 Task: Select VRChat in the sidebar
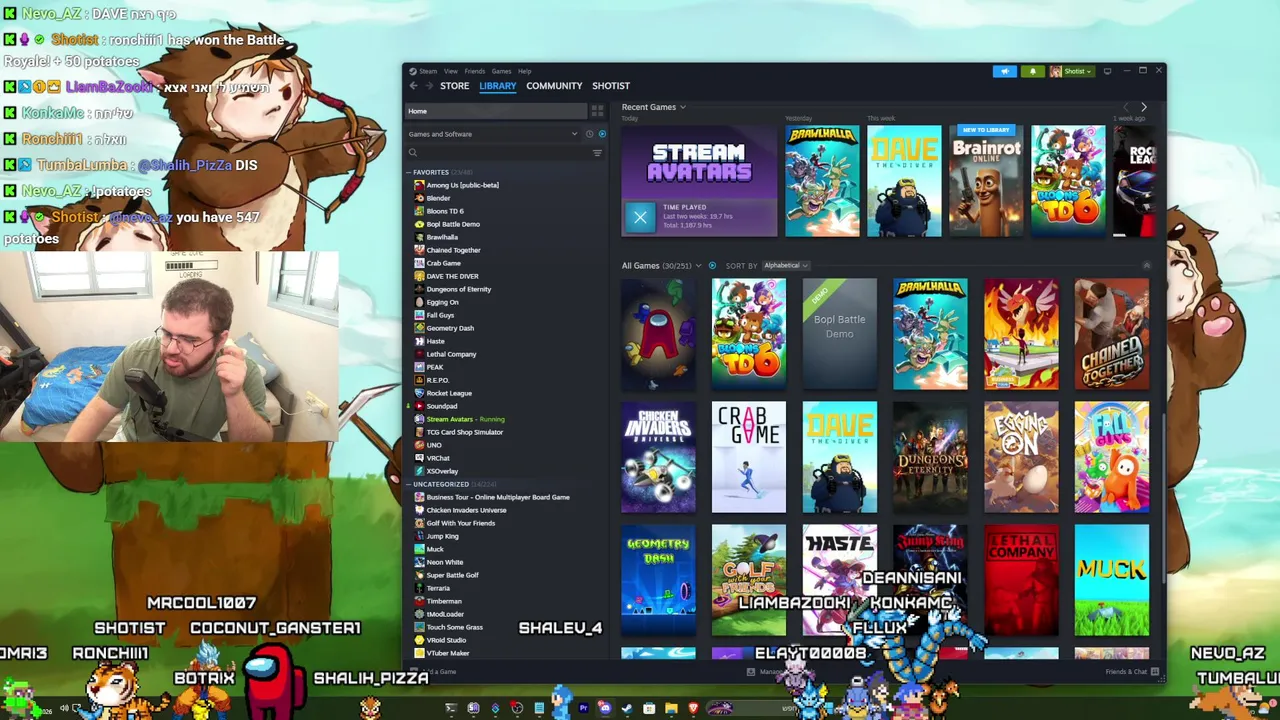tap(438, 458)
